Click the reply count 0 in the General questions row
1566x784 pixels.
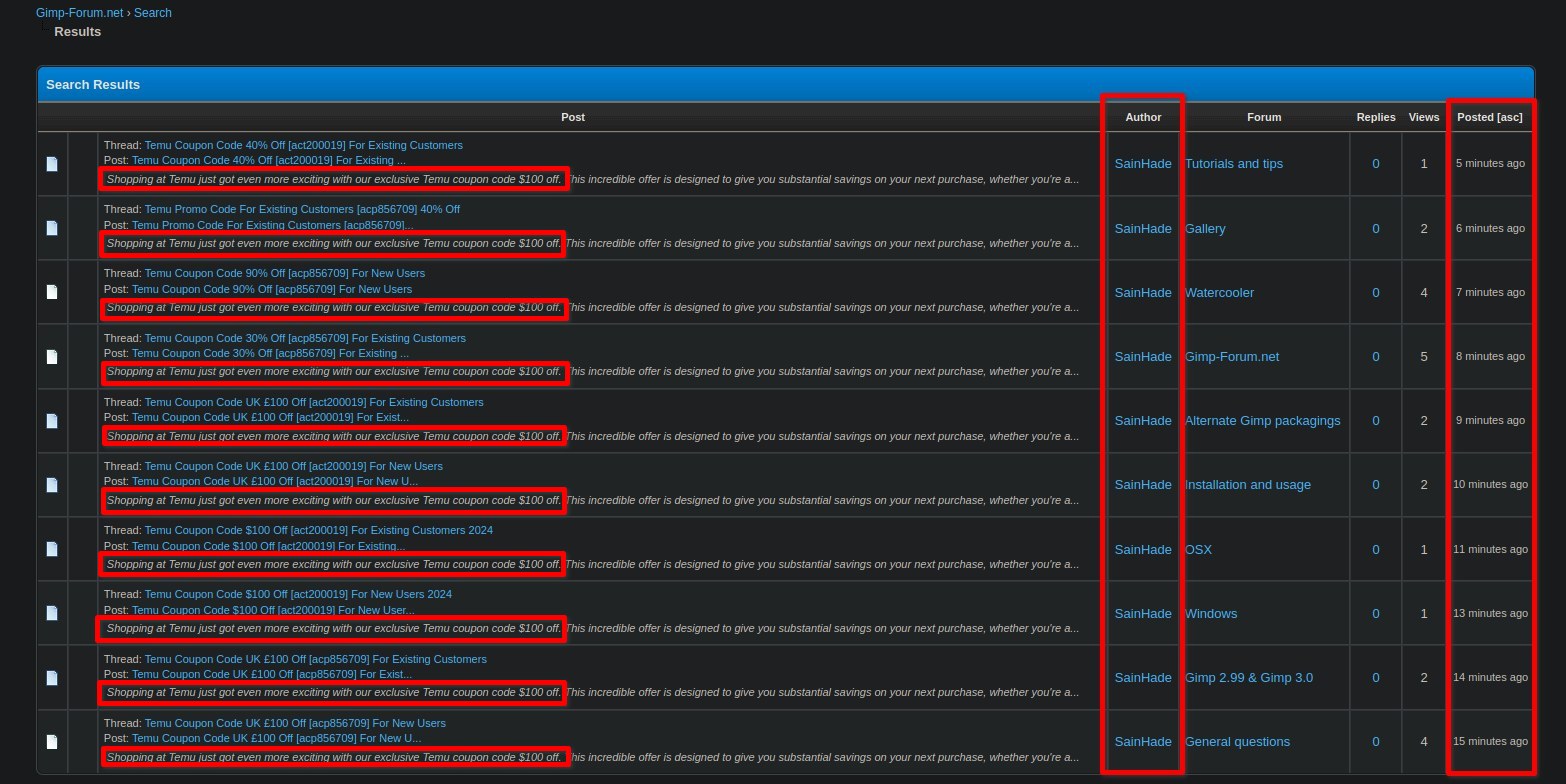coord(1376,742)
